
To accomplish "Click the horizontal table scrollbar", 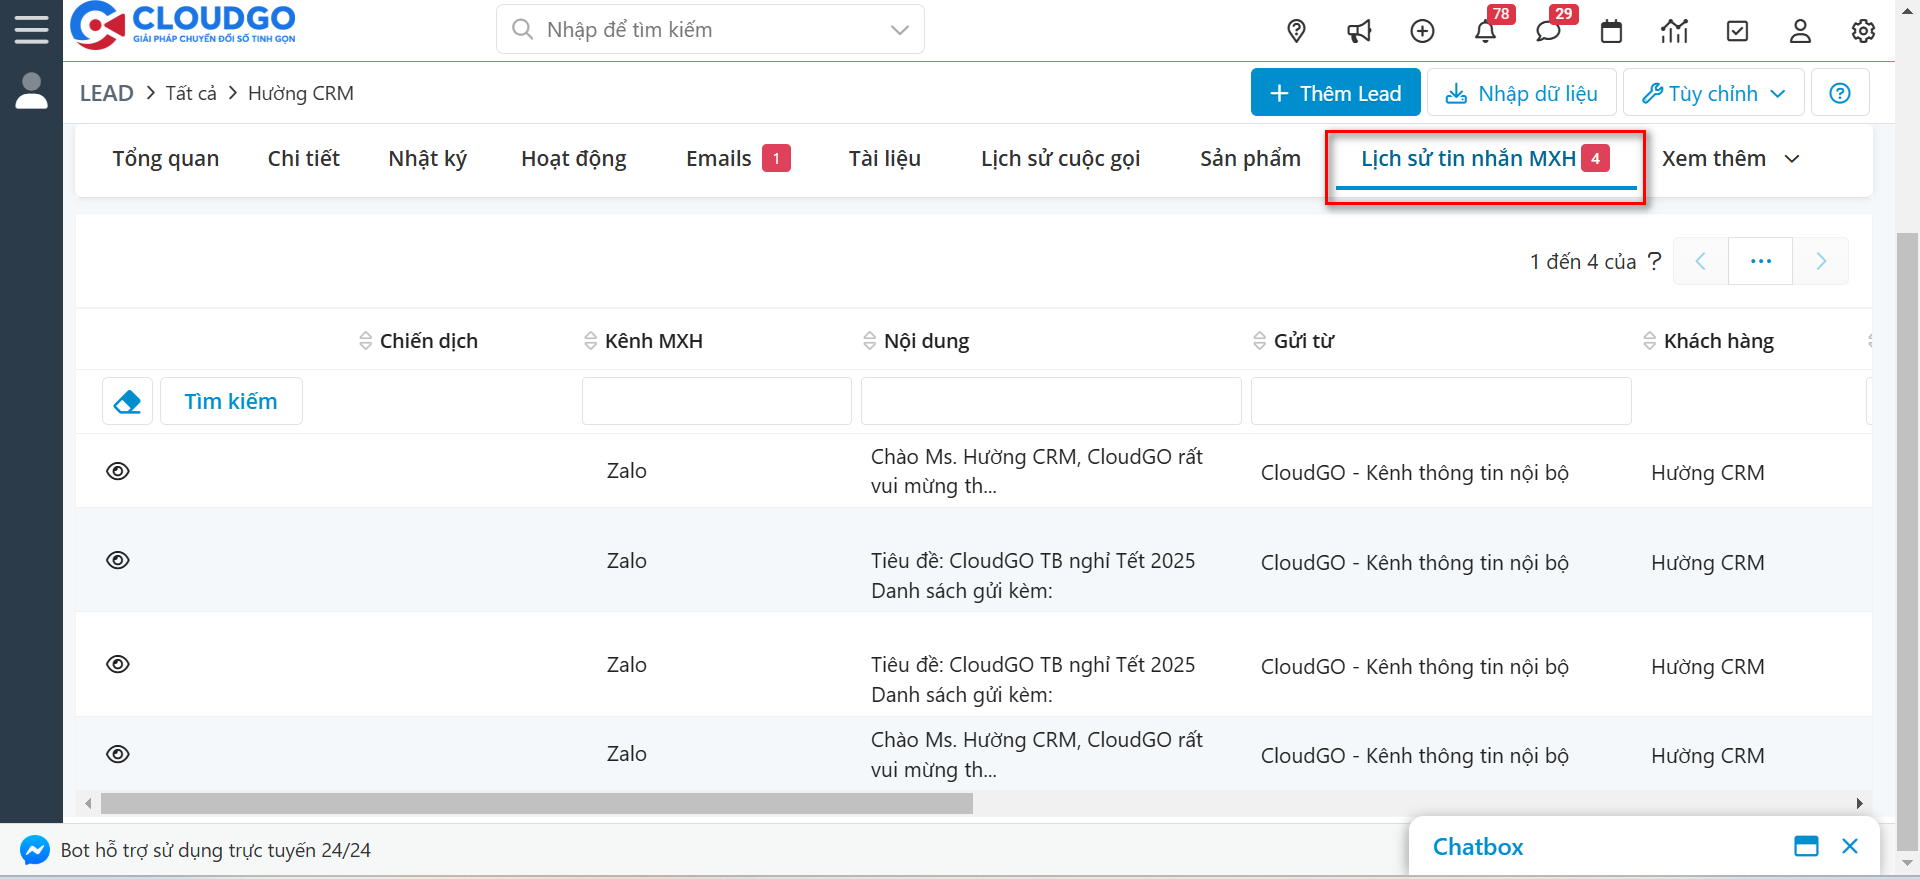I will [x=536, y=804].
